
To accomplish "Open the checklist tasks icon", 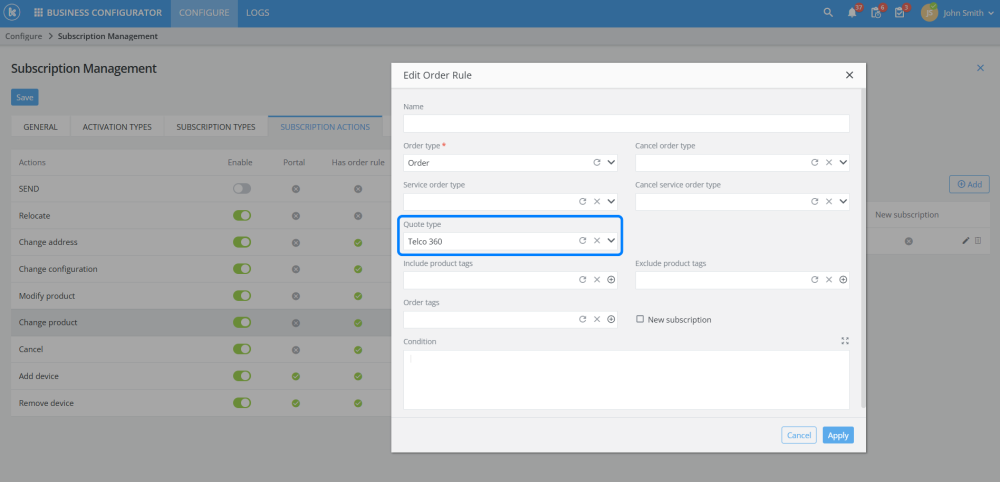I will click(875, 13).
